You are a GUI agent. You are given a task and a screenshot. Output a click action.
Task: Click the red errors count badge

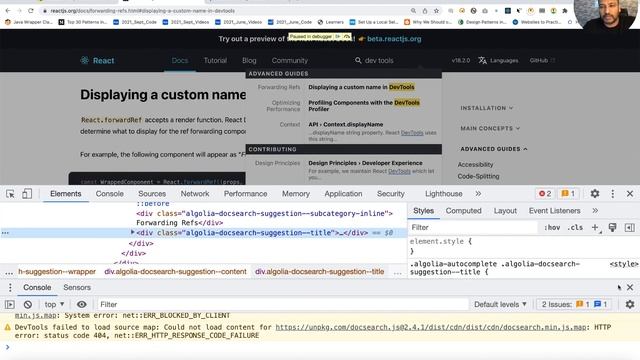pos(545,194)
